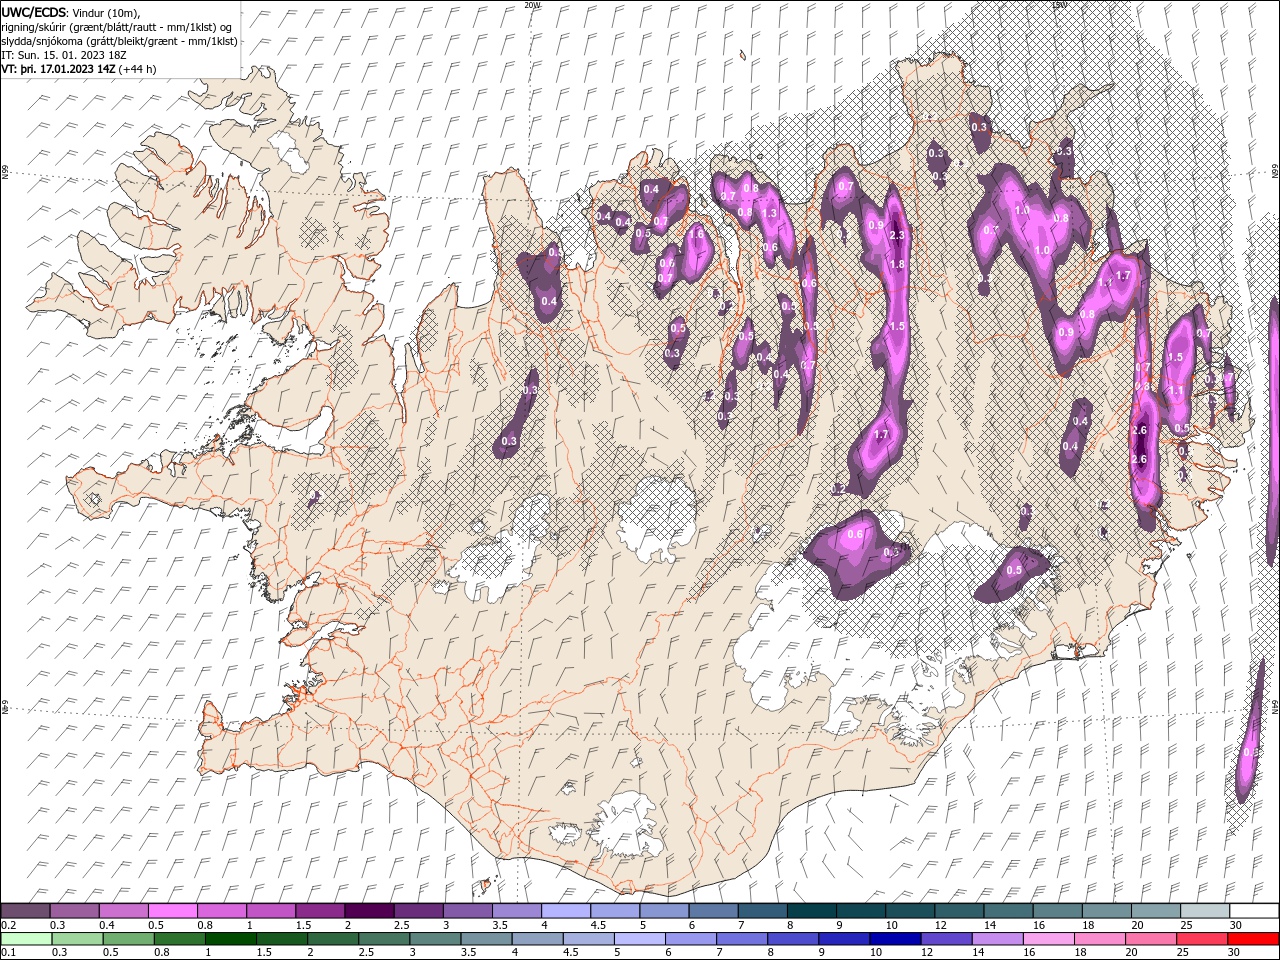Click the 2.3 snowfall value on the map

coord(897,236)
